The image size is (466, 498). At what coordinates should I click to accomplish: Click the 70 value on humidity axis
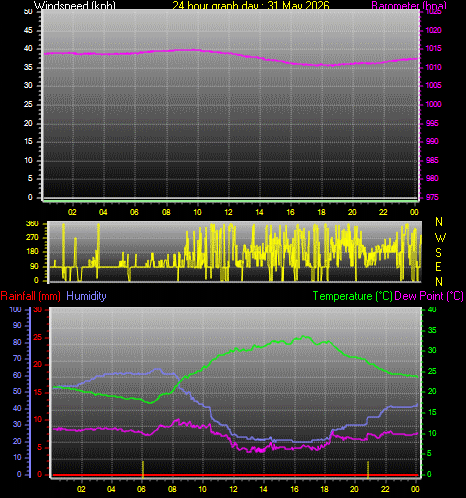pos(17,359)
